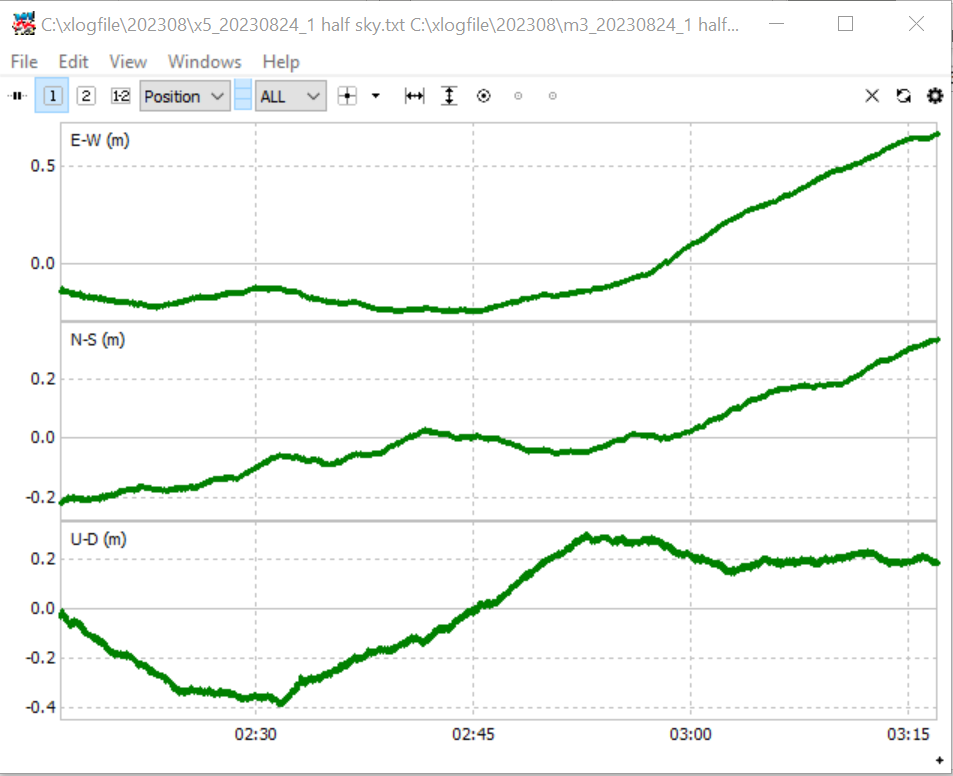The width and height of the screenshot is (953, 776).
Task: Open the File menu
Action: tap(24, 62)
